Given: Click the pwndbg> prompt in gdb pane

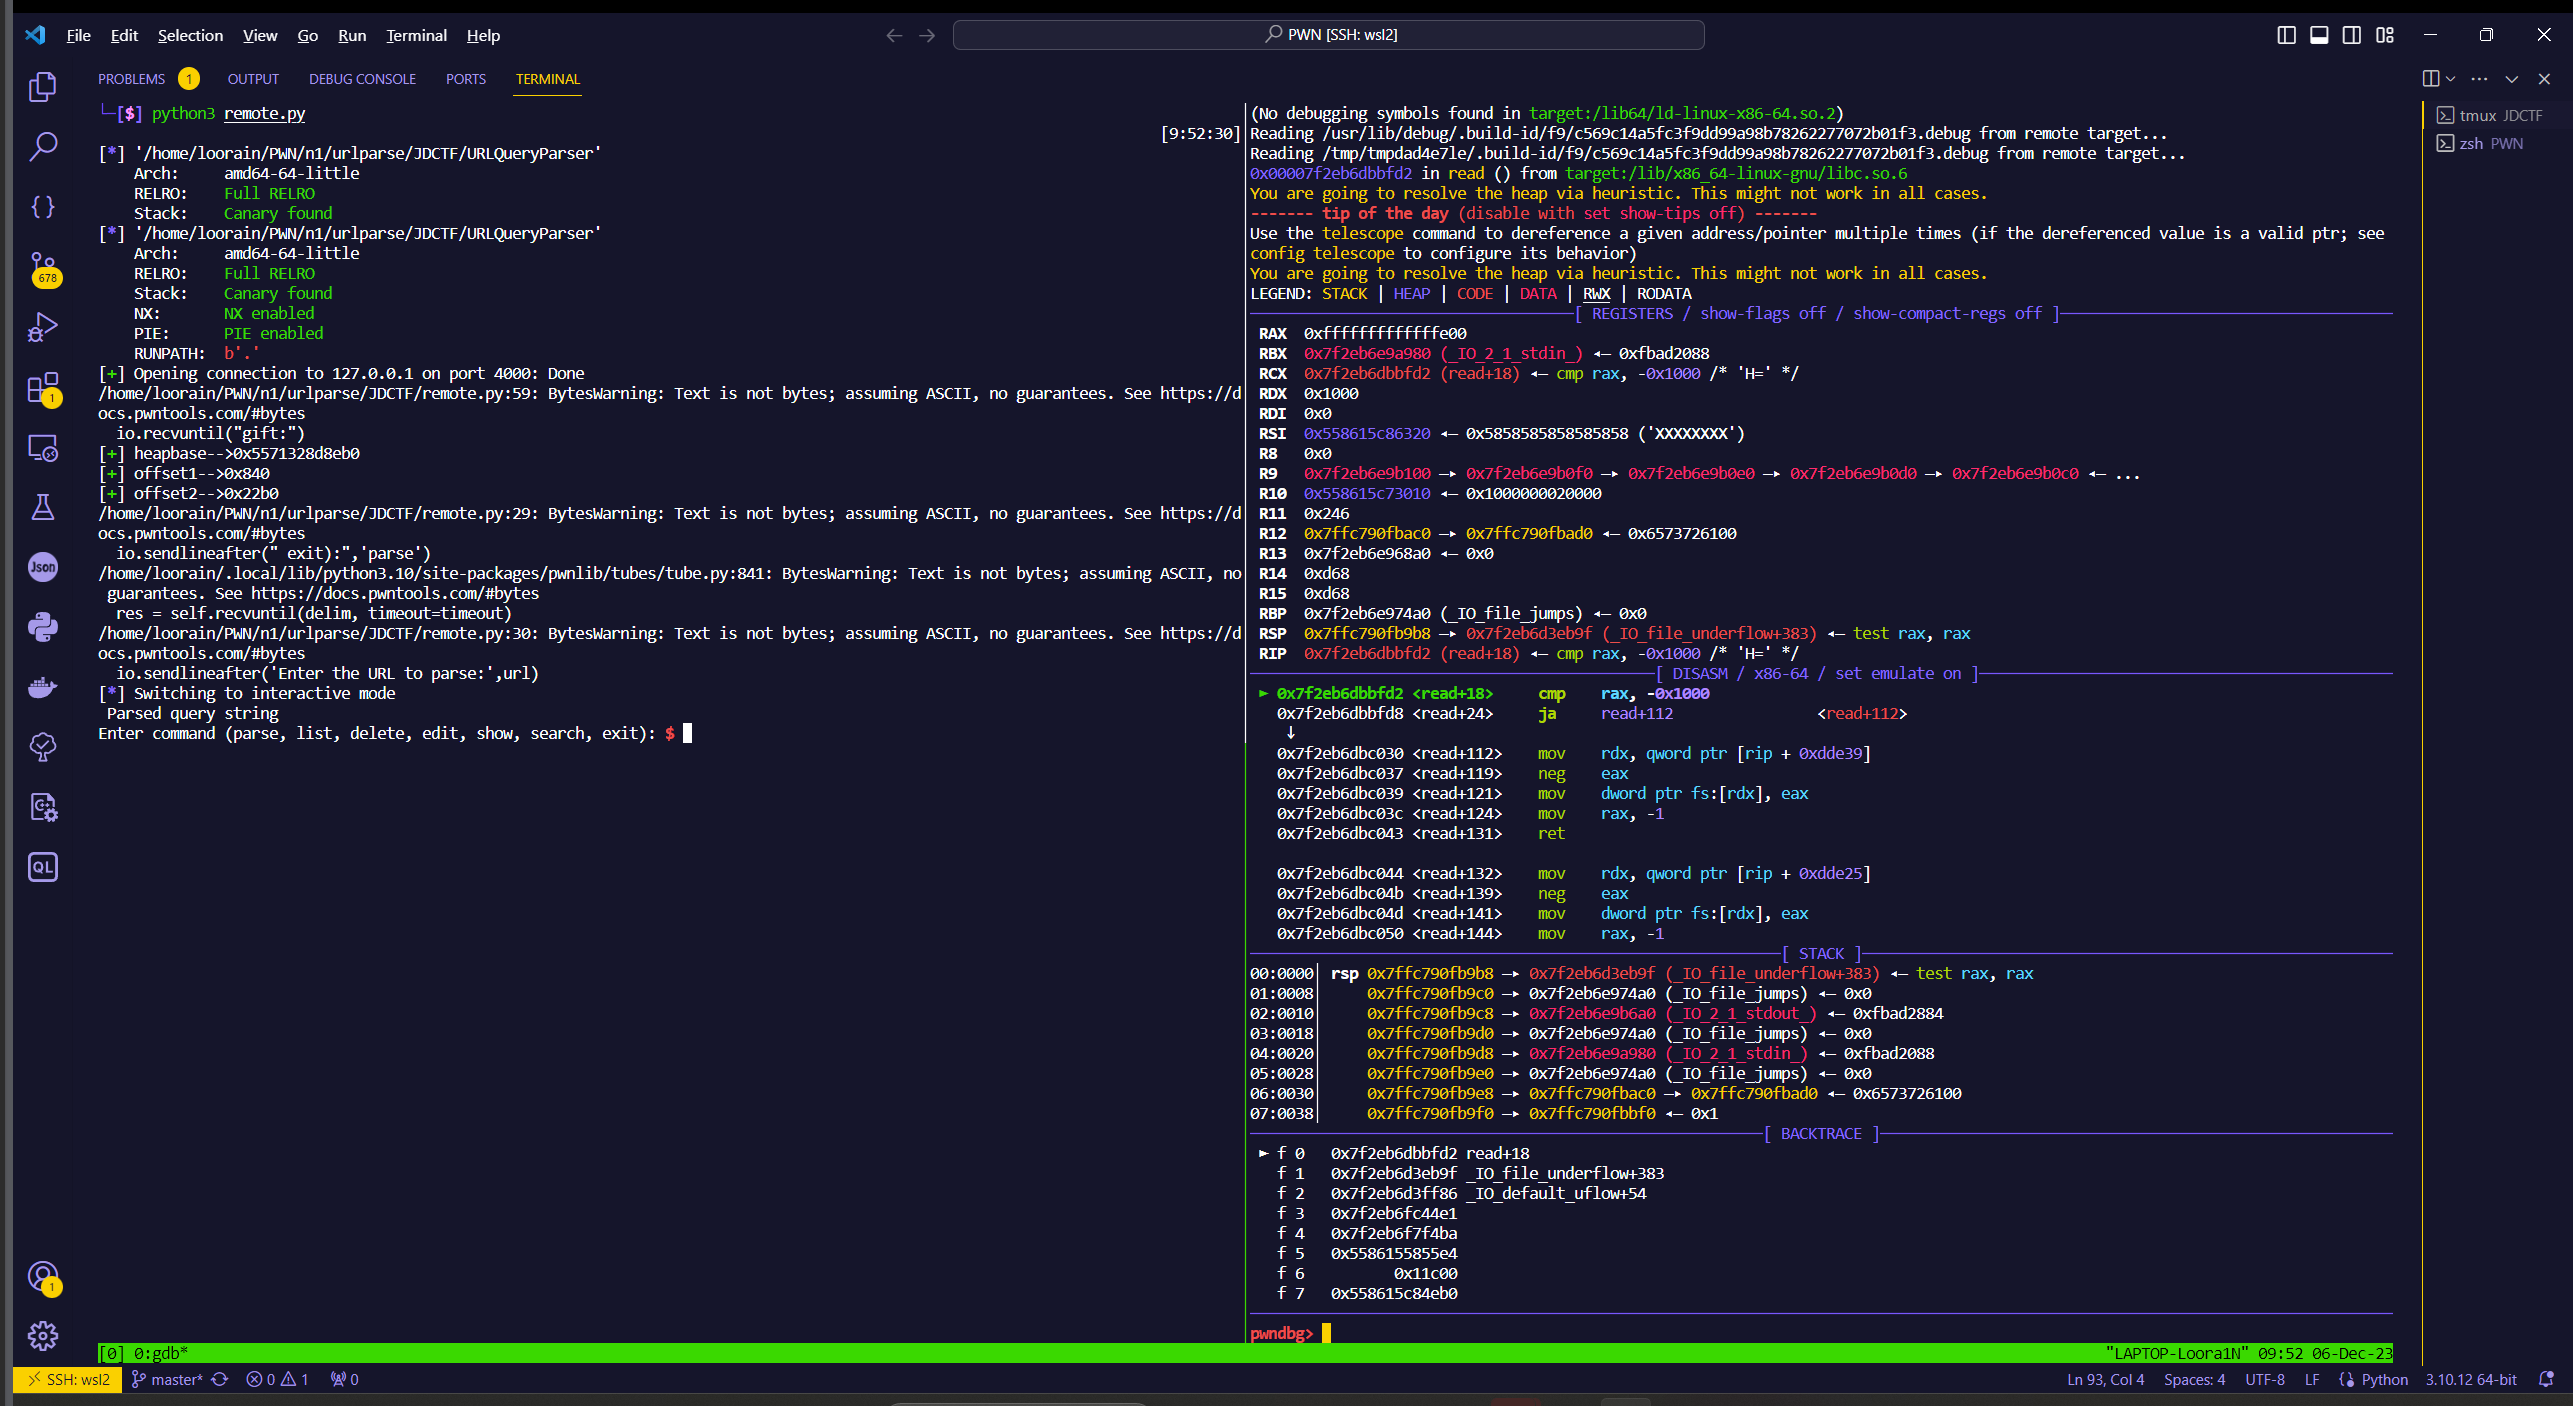Looking at the screenshot, I should (1281, 1333).
